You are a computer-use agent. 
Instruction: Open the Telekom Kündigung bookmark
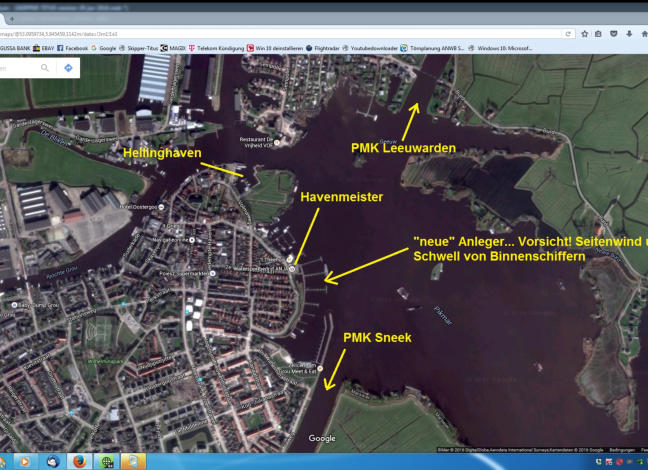pos(222,47)
